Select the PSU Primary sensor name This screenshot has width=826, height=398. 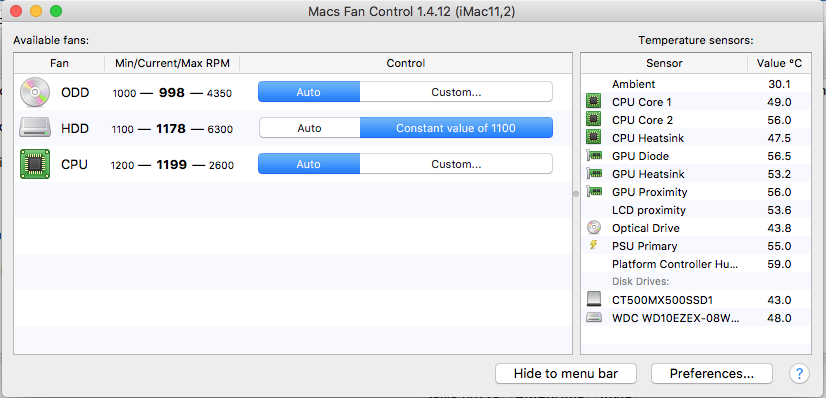[x=644, y=246]
